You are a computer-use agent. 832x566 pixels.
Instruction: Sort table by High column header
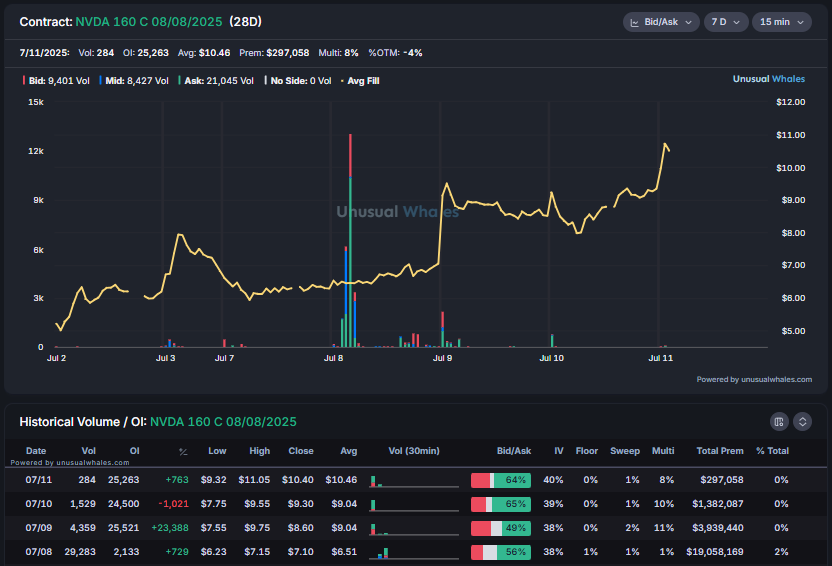click(259, 451)
